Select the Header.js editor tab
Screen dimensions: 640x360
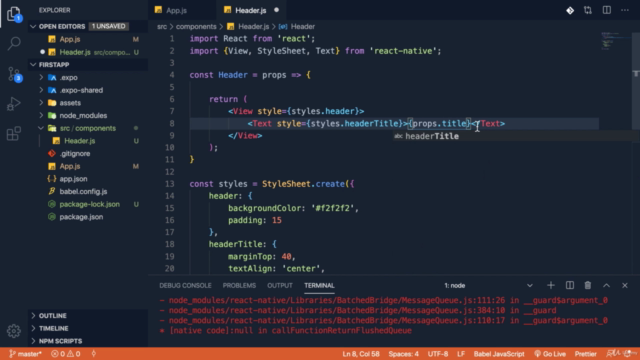251,10
